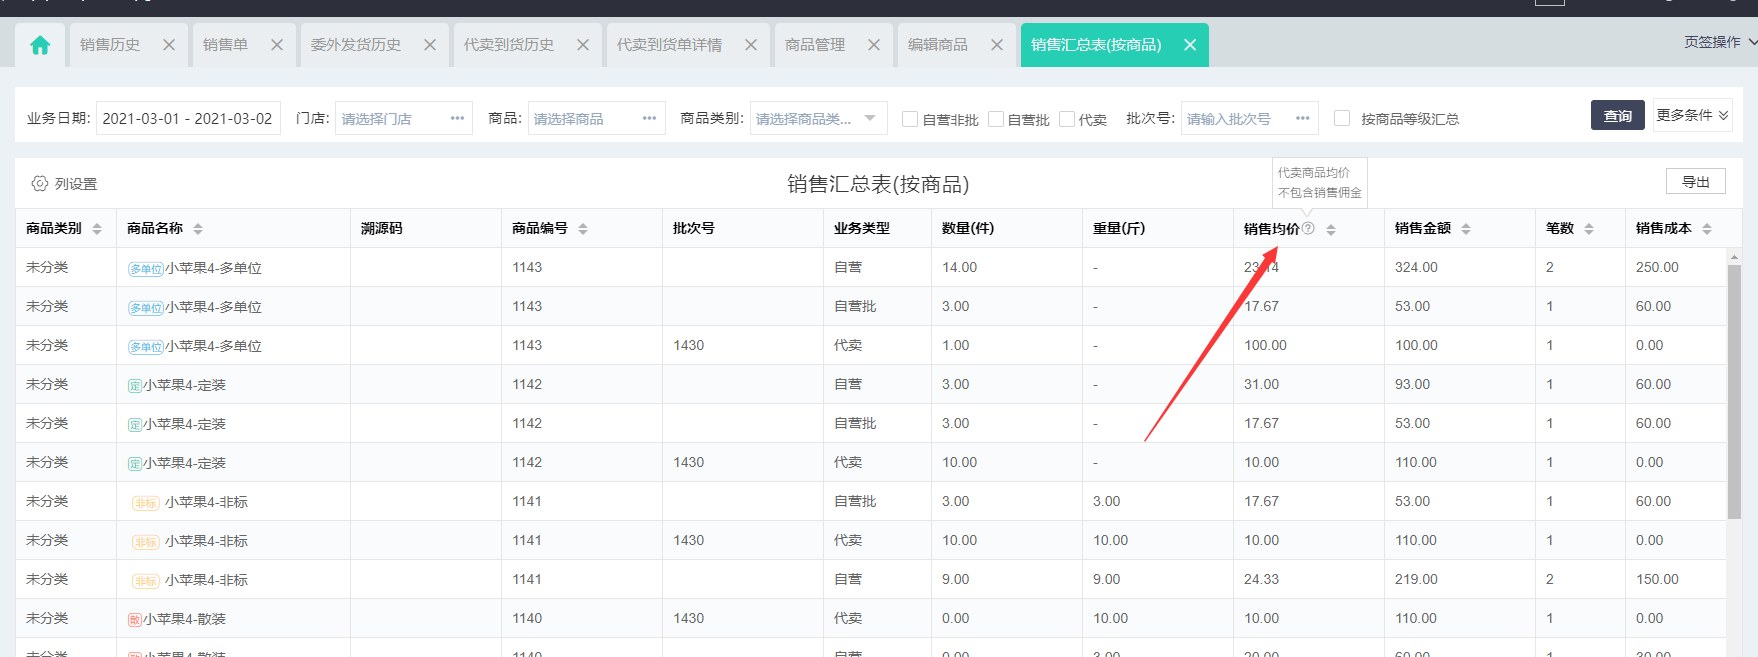Close the 代卖到货单详情 tab

751,45
